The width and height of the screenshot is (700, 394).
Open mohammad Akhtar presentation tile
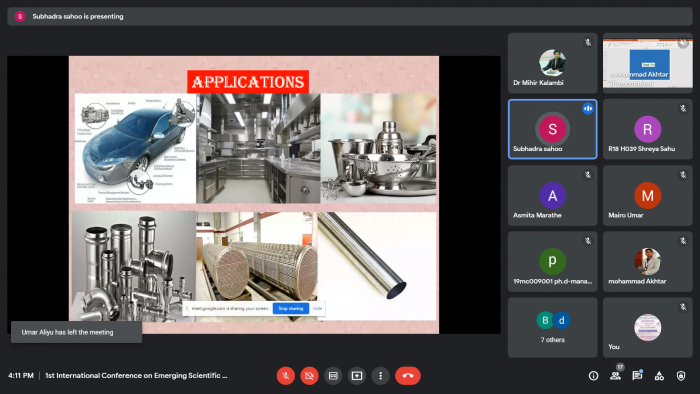(x=648, y=63)
